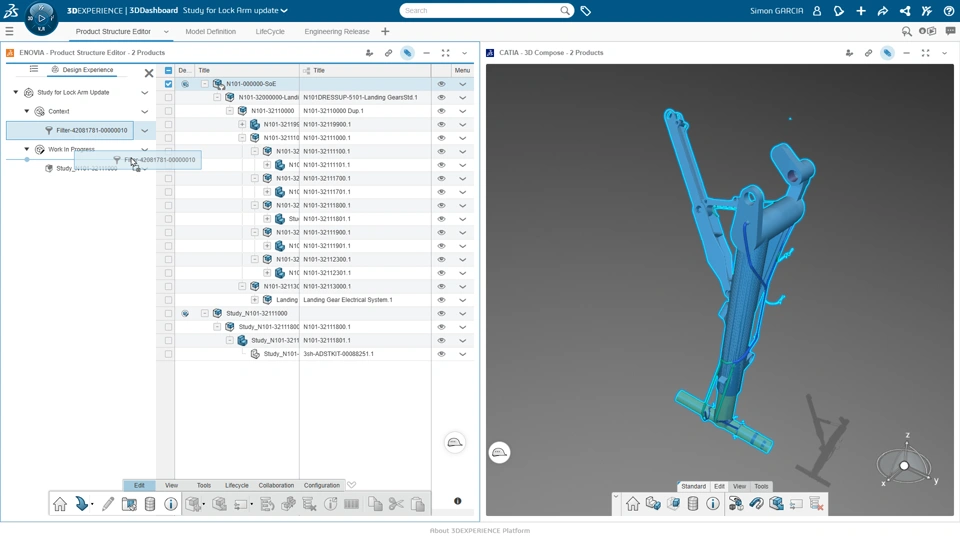Expand the CATIA toolbar collapse chevron
The image size is (960, 540).
pos(616,496)
